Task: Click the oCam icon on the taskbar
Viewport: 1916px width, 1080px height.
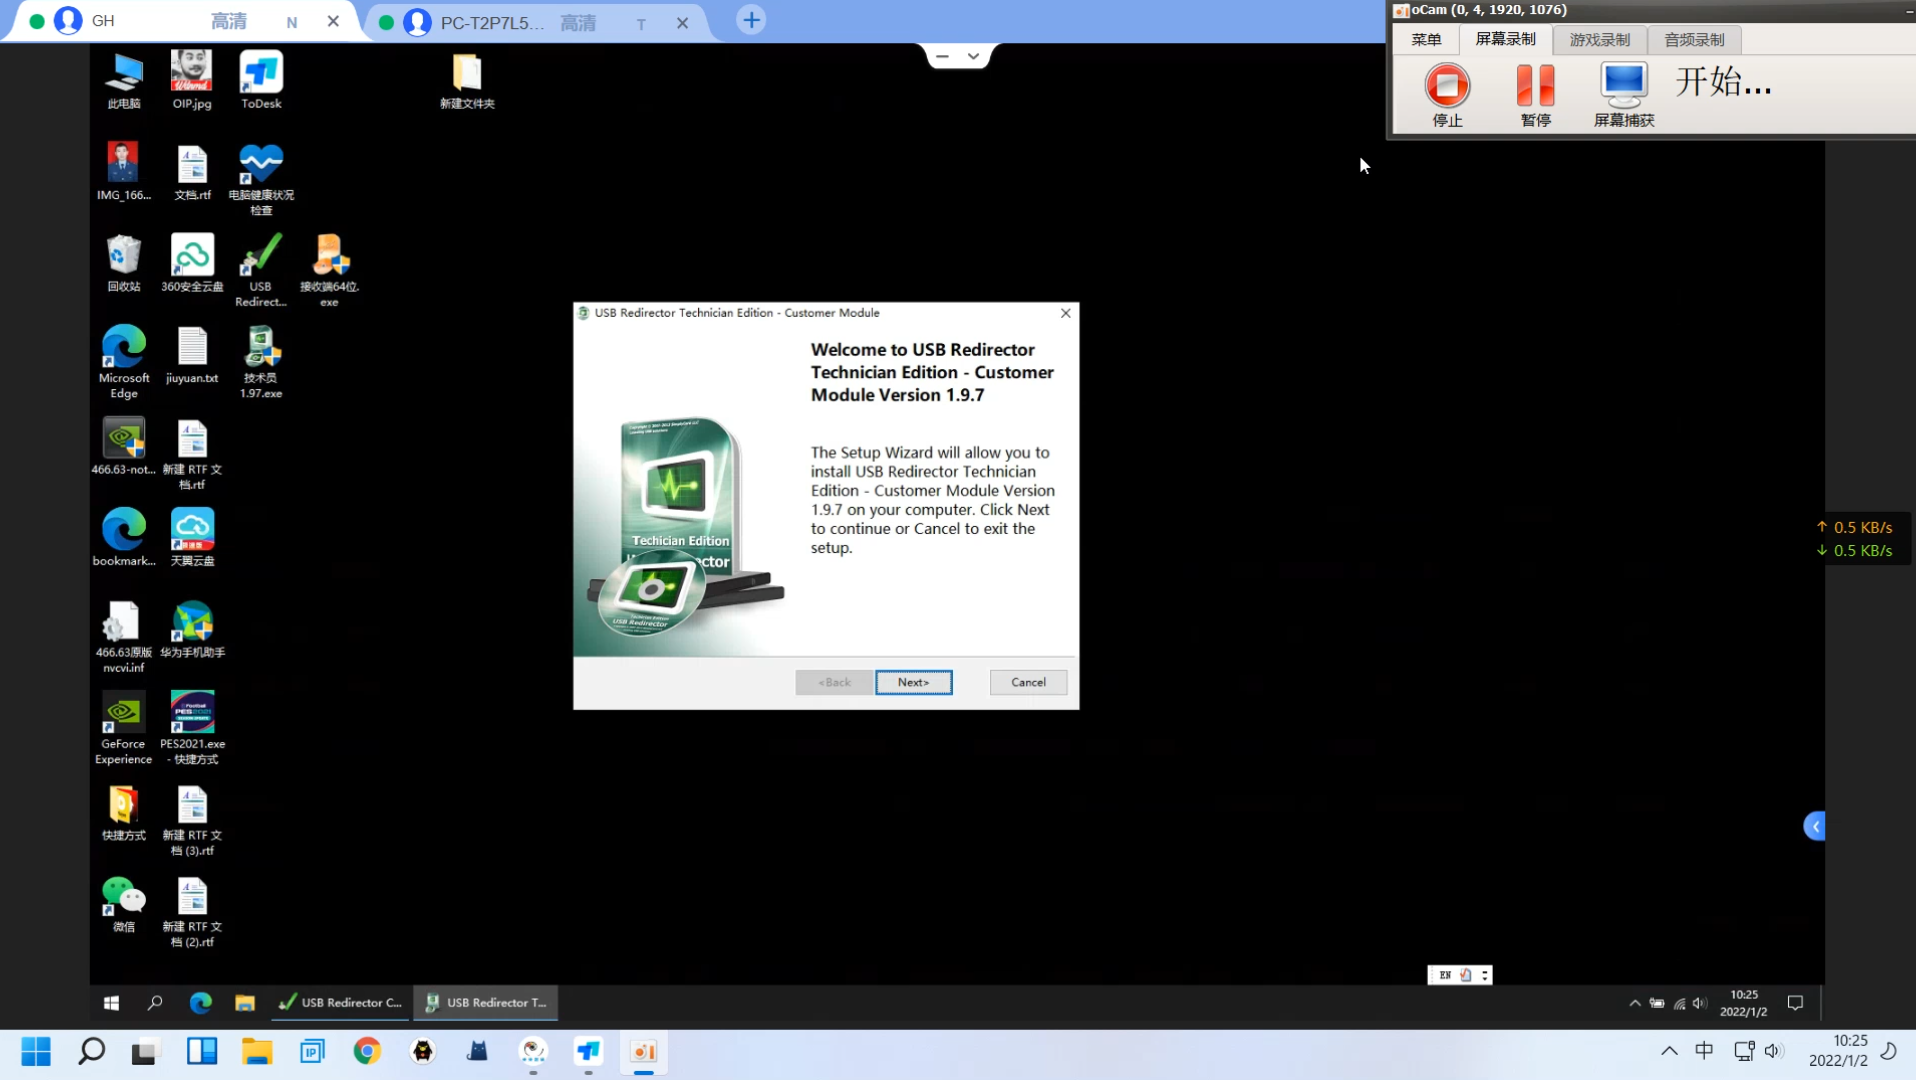Action: [x=643, y=1052]
